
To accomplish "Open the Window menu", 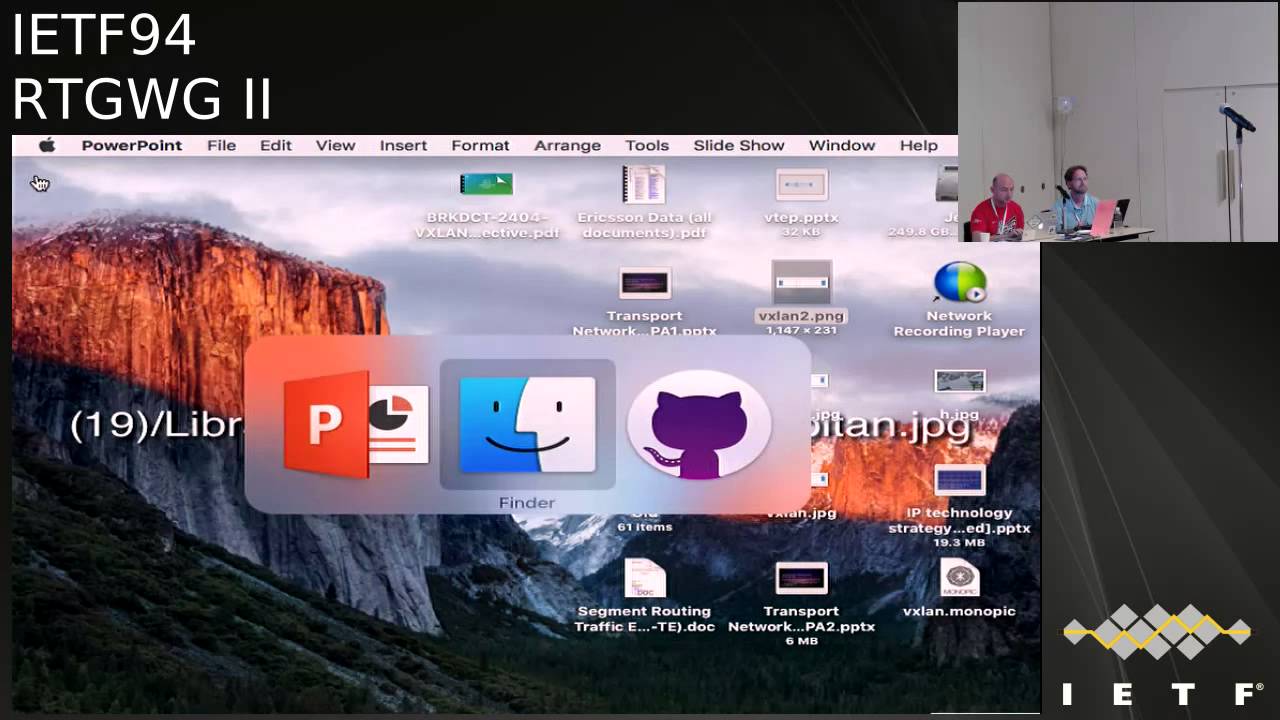I will (x=842, y=145).
